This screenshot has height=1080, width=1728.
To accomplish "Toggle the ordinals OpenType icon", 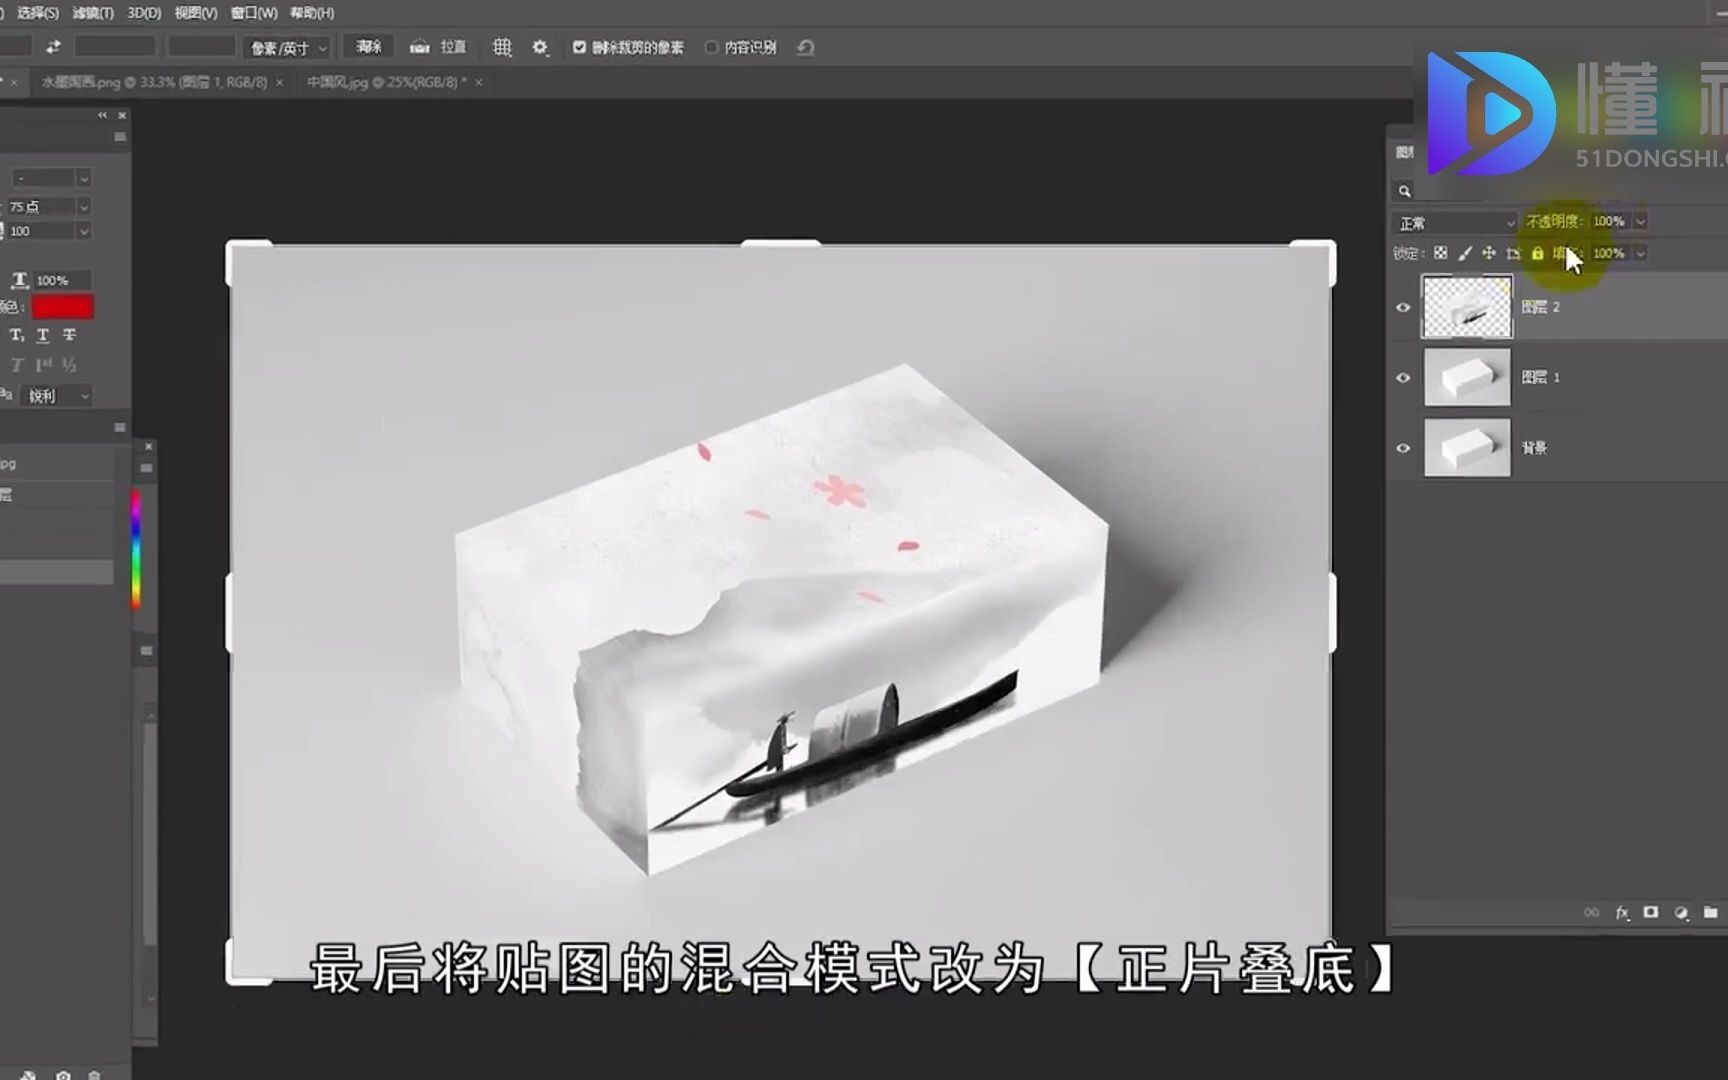I will click(43, 365).
